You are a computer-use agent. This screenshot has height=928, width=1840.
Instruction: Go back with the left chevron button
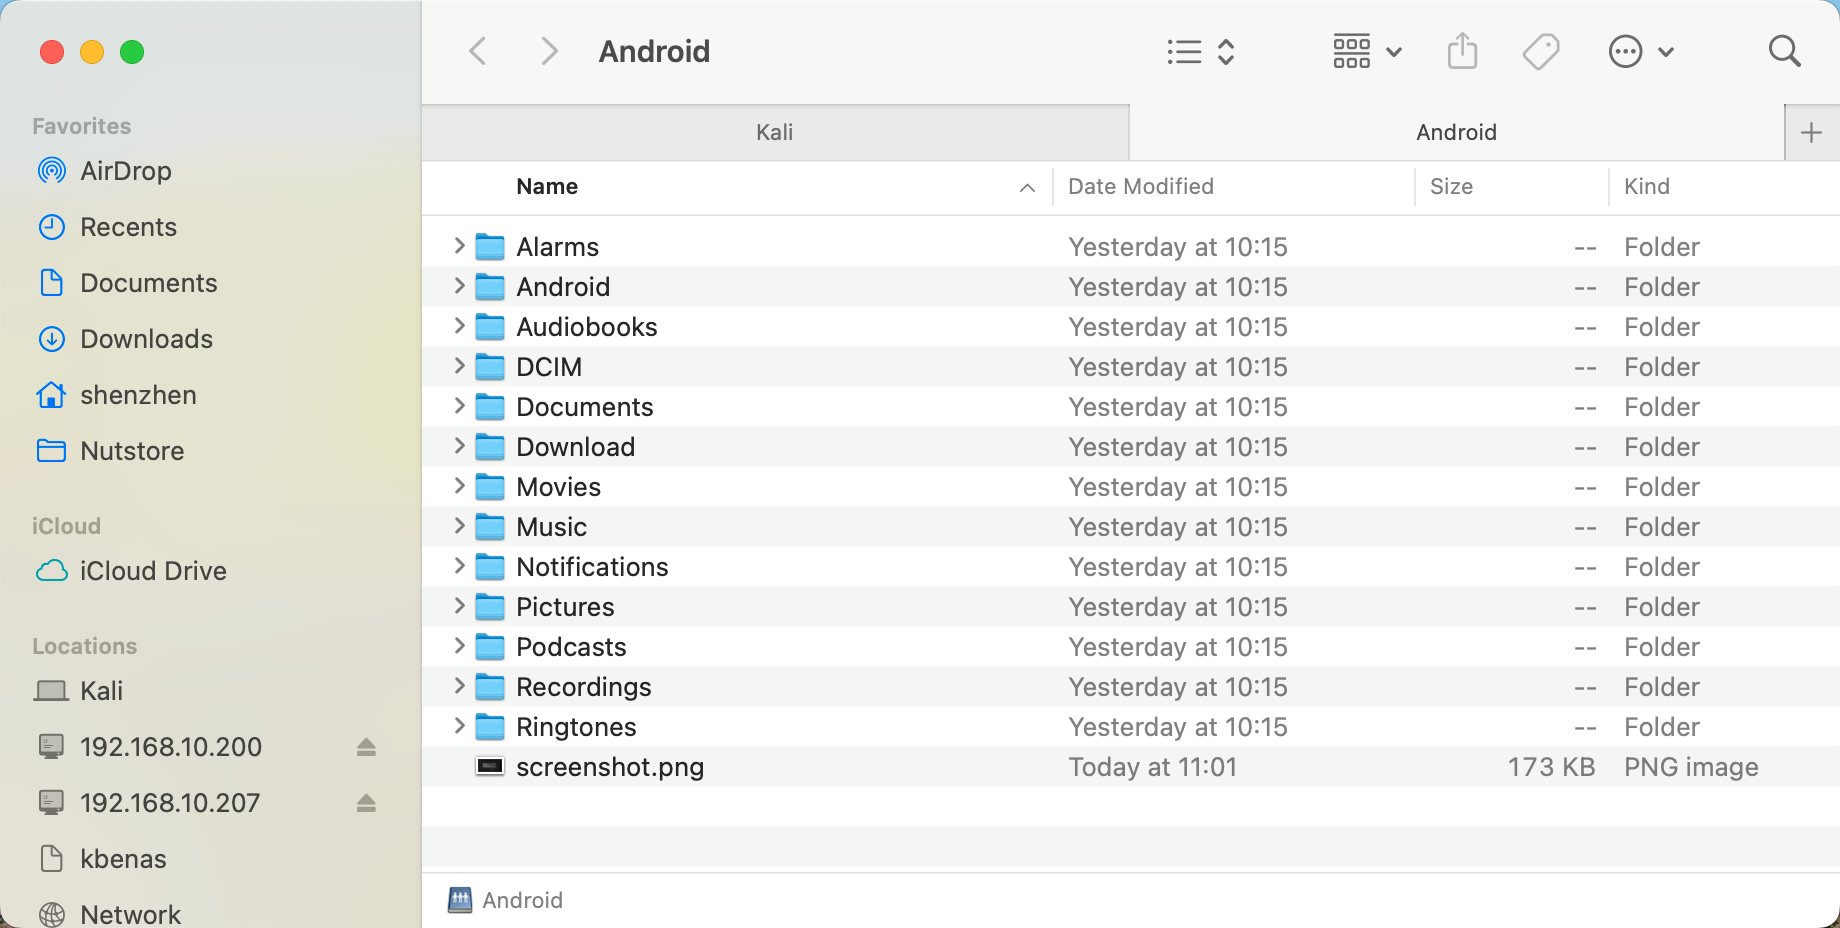478,51
